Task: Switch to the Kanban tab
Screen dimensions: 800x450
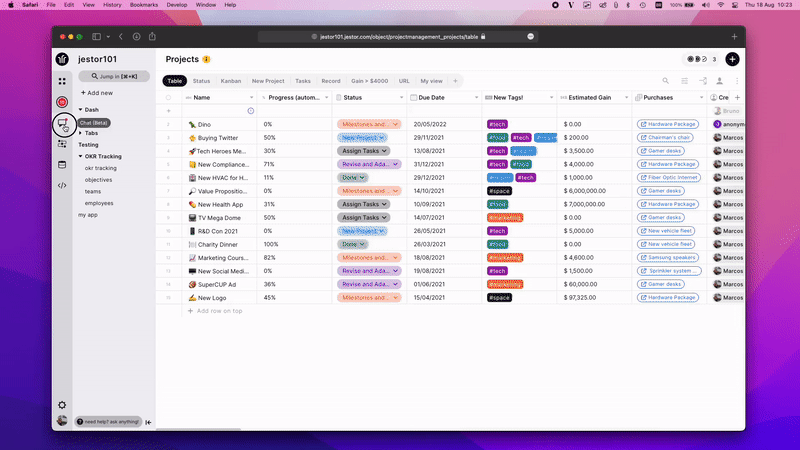Action: pyautogui.click(x=231, y=81)
